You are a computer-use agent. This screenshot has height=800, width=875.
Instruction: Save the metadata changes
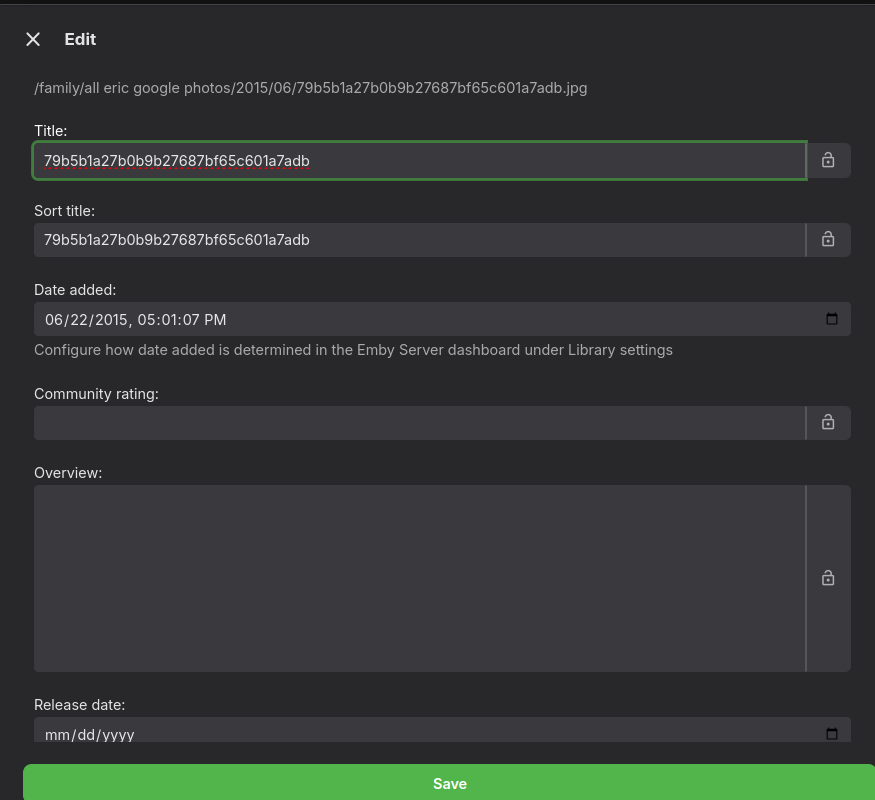click(449, 783)
